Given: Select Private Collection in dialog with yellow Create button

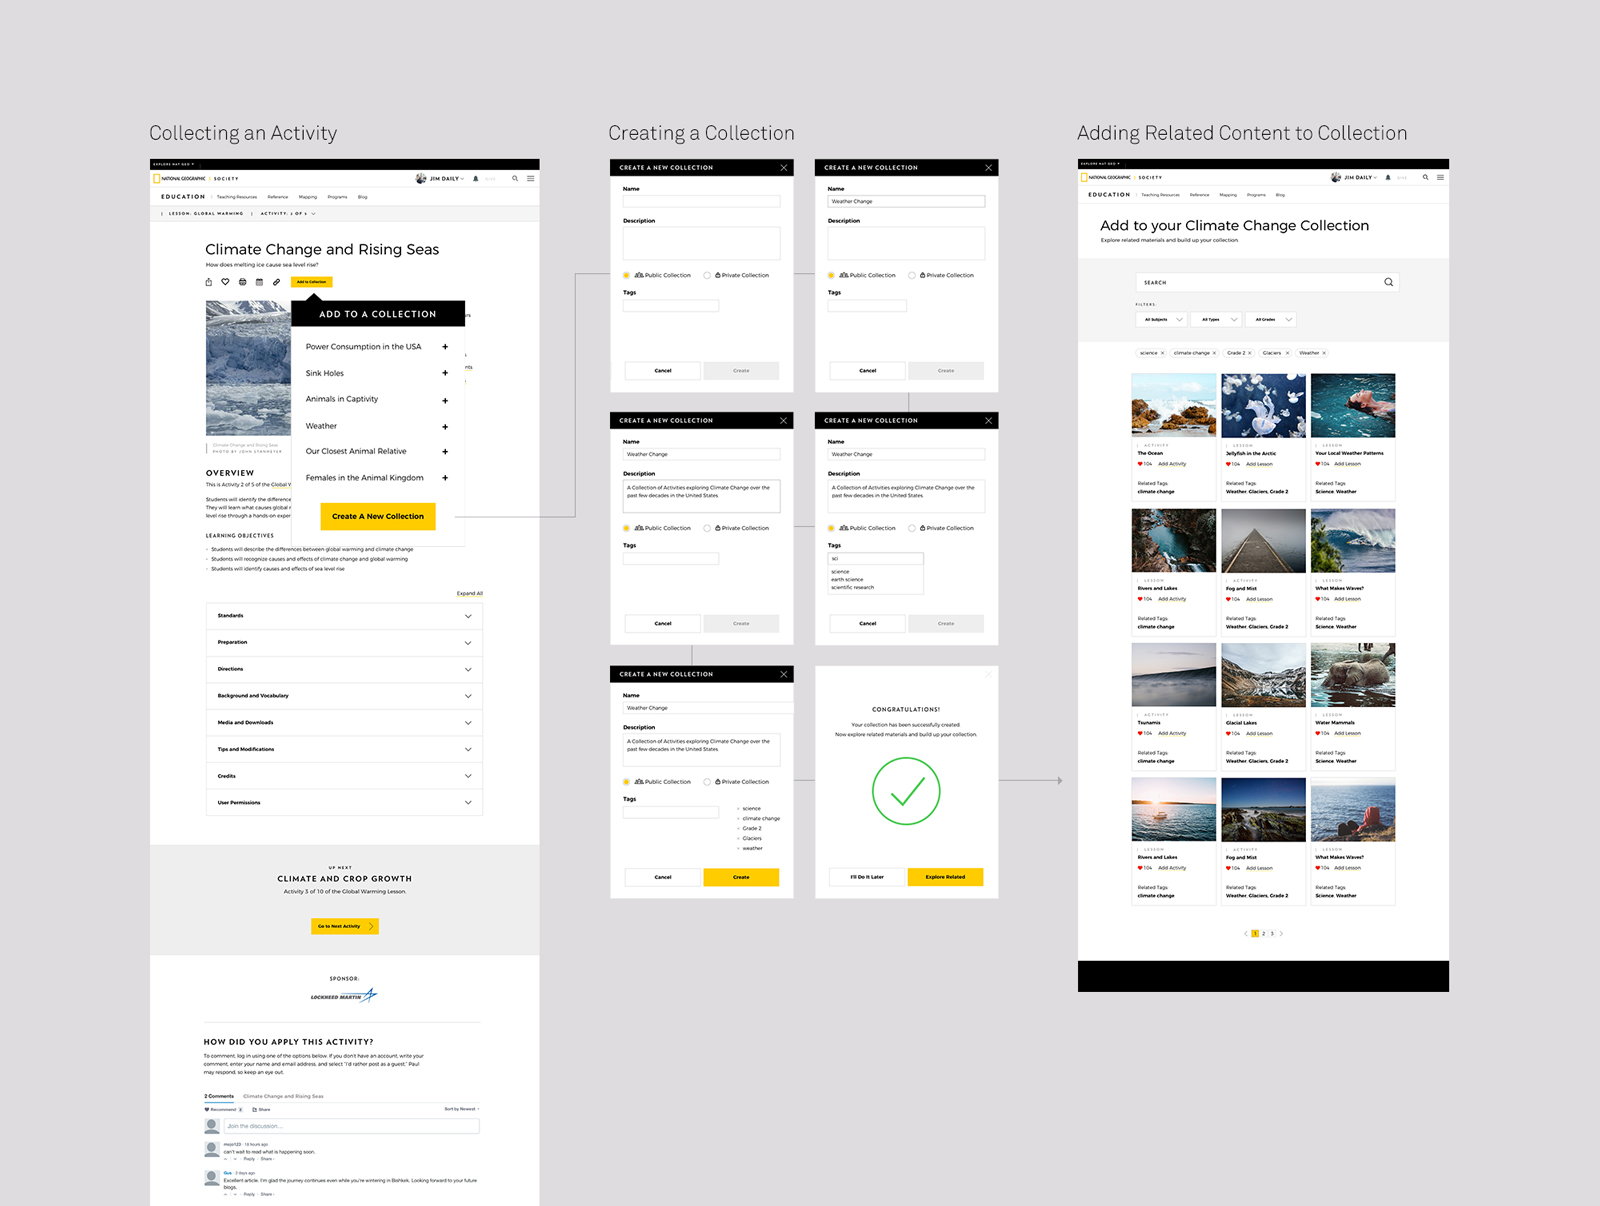Looking at the screenshot, I should [x=707, y=782].
